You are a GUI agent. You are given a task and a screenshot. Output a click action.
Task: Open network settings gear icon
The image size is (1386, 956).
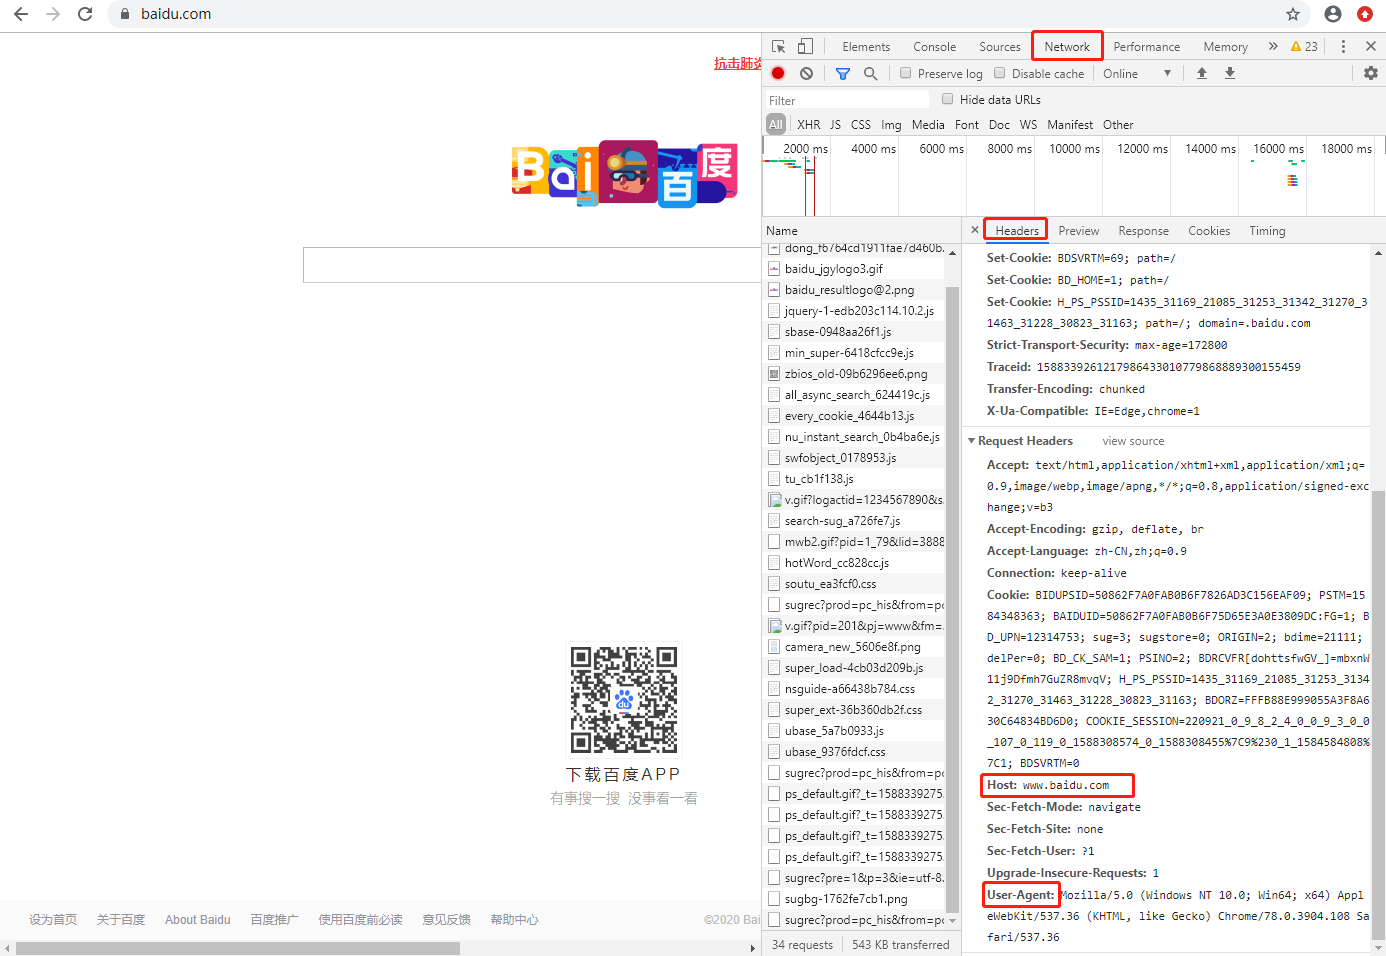point(1371,73)
